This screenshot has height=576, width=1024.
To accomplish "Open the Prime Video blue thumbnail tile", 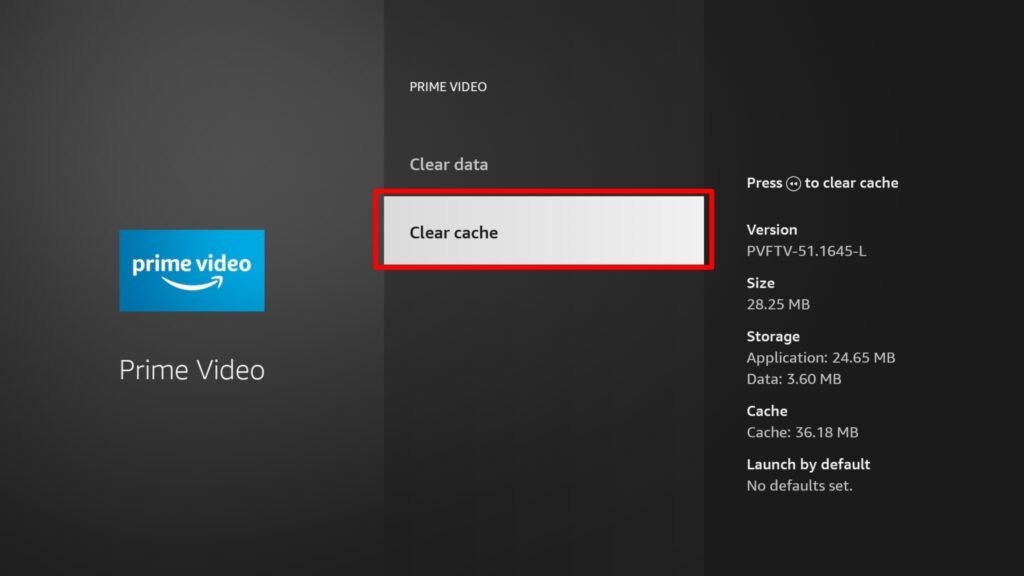I will coord(191,270).
